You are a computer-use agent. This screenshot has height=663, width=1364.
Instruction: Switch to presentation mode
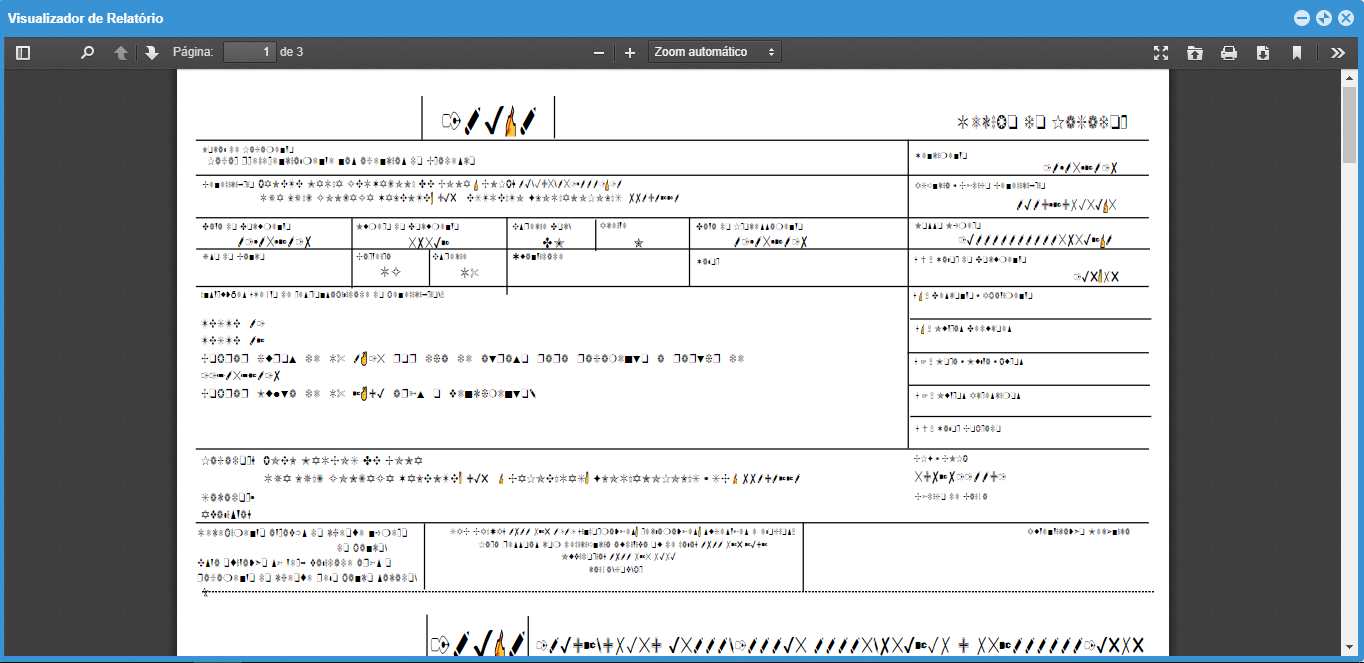click(1161, 53)
